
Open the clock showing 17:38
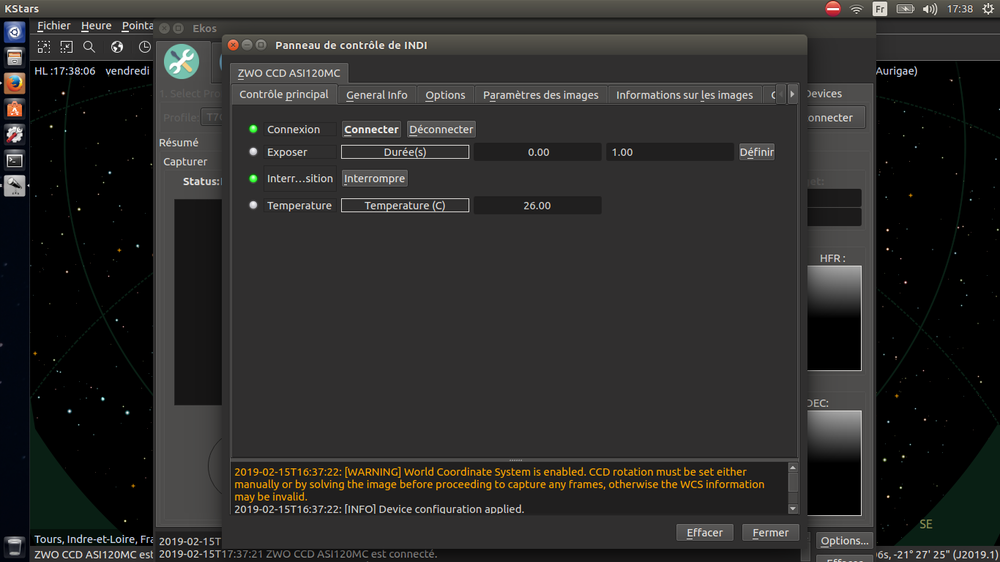(x=960, y=9)
